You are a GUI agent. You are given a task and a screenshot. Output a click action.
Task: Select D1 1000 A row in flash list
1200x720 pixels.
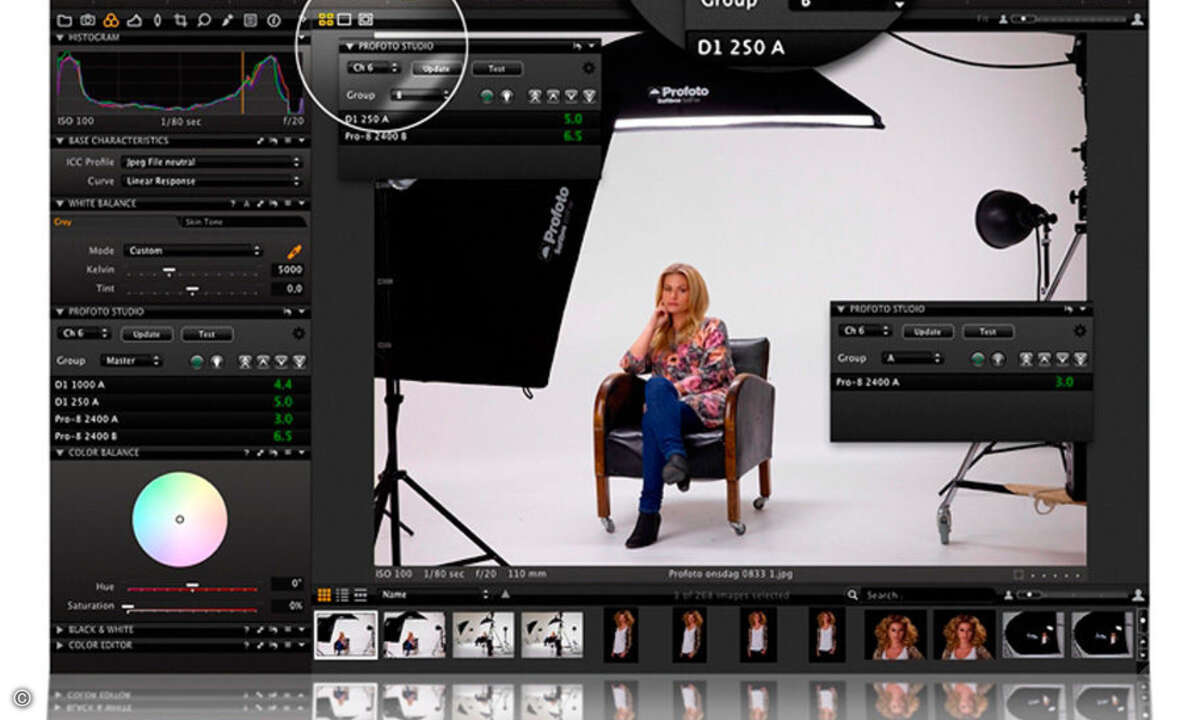179,384
